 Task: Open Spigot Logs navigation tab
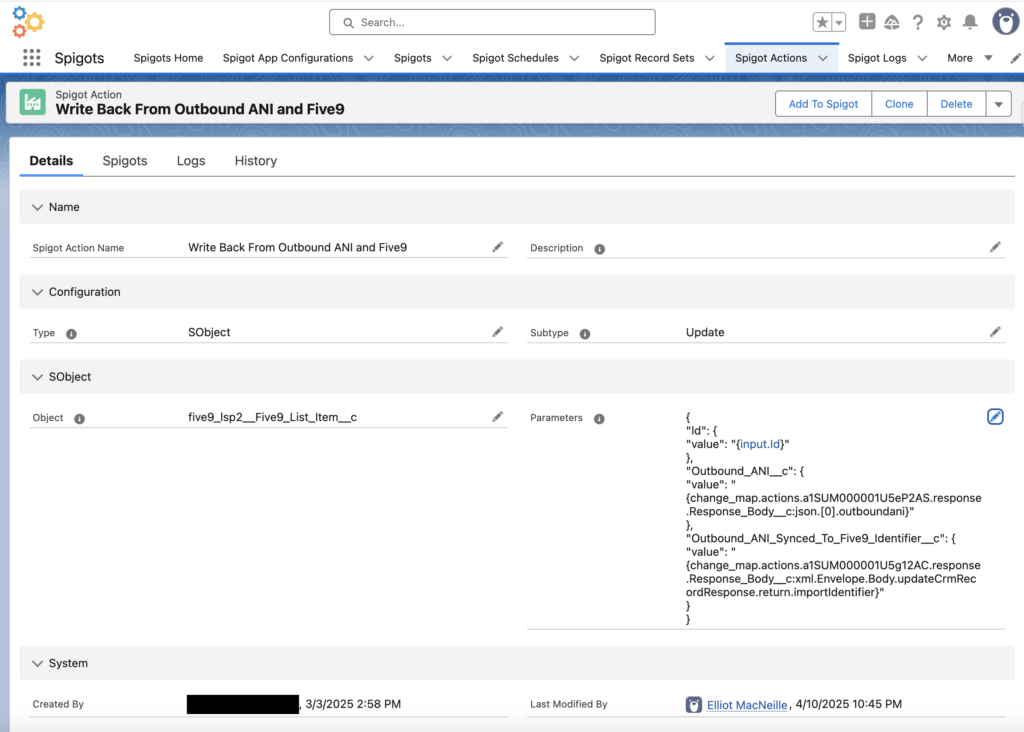tap(877, 58)
